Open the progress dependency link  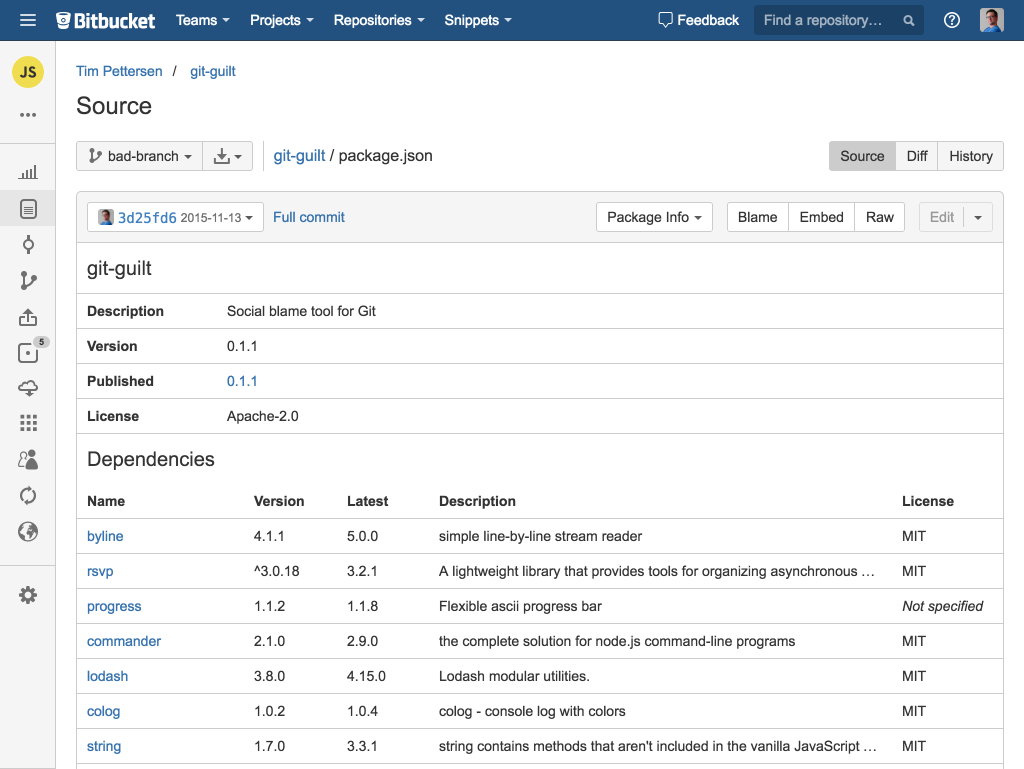tap(114, 606)
